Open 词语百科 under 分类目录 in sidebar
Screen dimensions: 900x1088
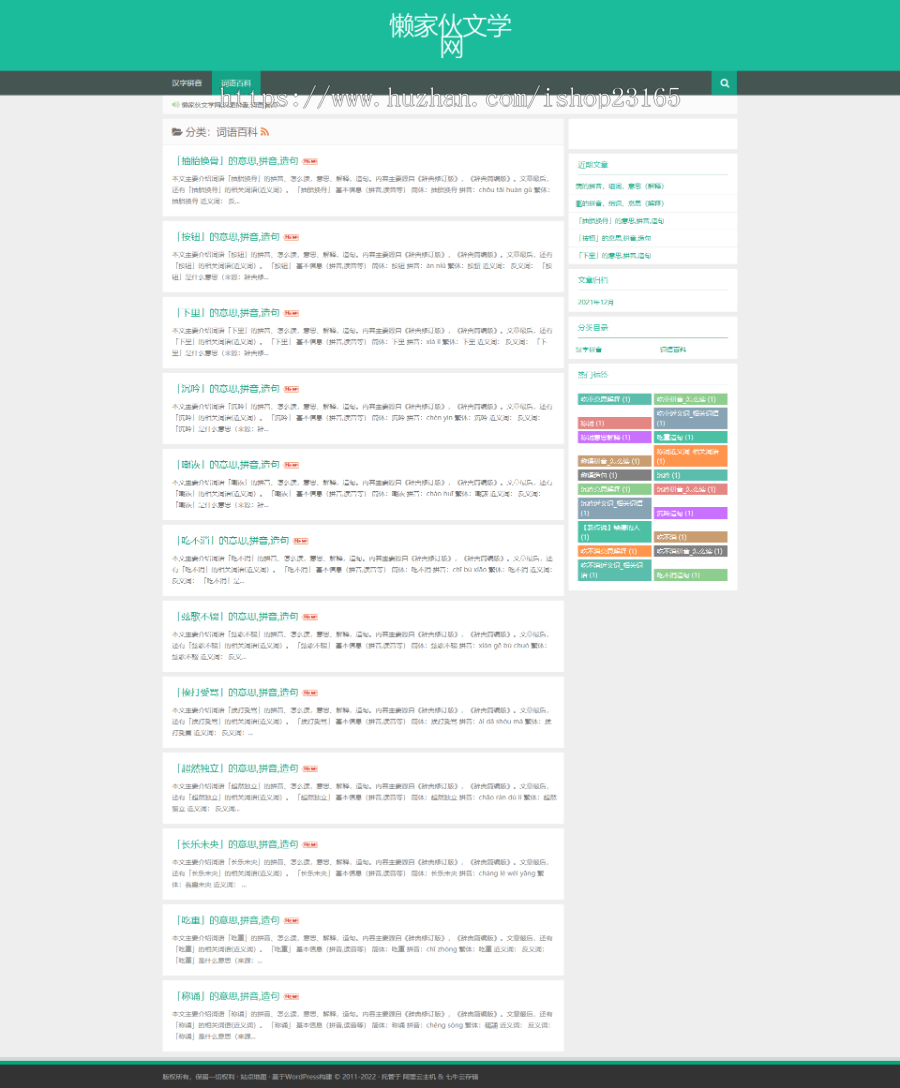tap(672, 350)
